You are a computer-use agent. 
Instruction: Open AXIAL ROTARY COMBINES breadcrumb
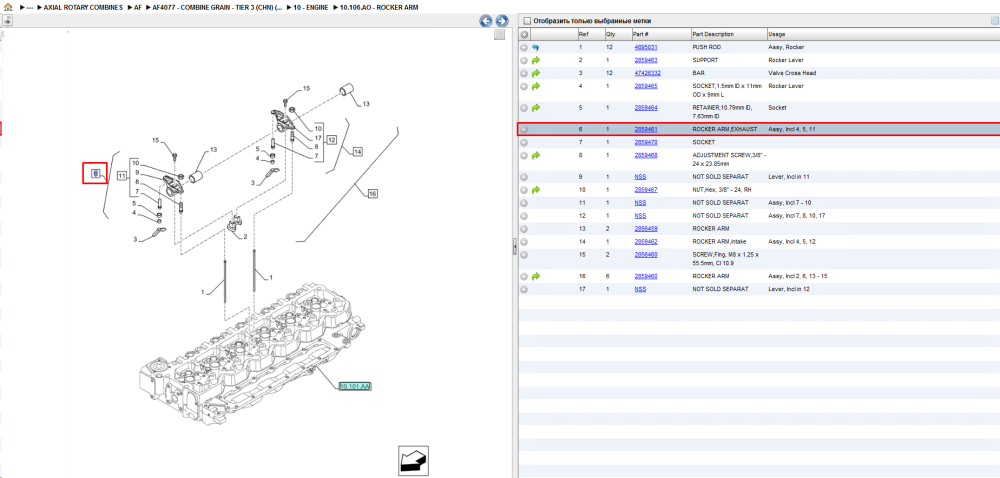pyautogui.click(x=83, y=7)
